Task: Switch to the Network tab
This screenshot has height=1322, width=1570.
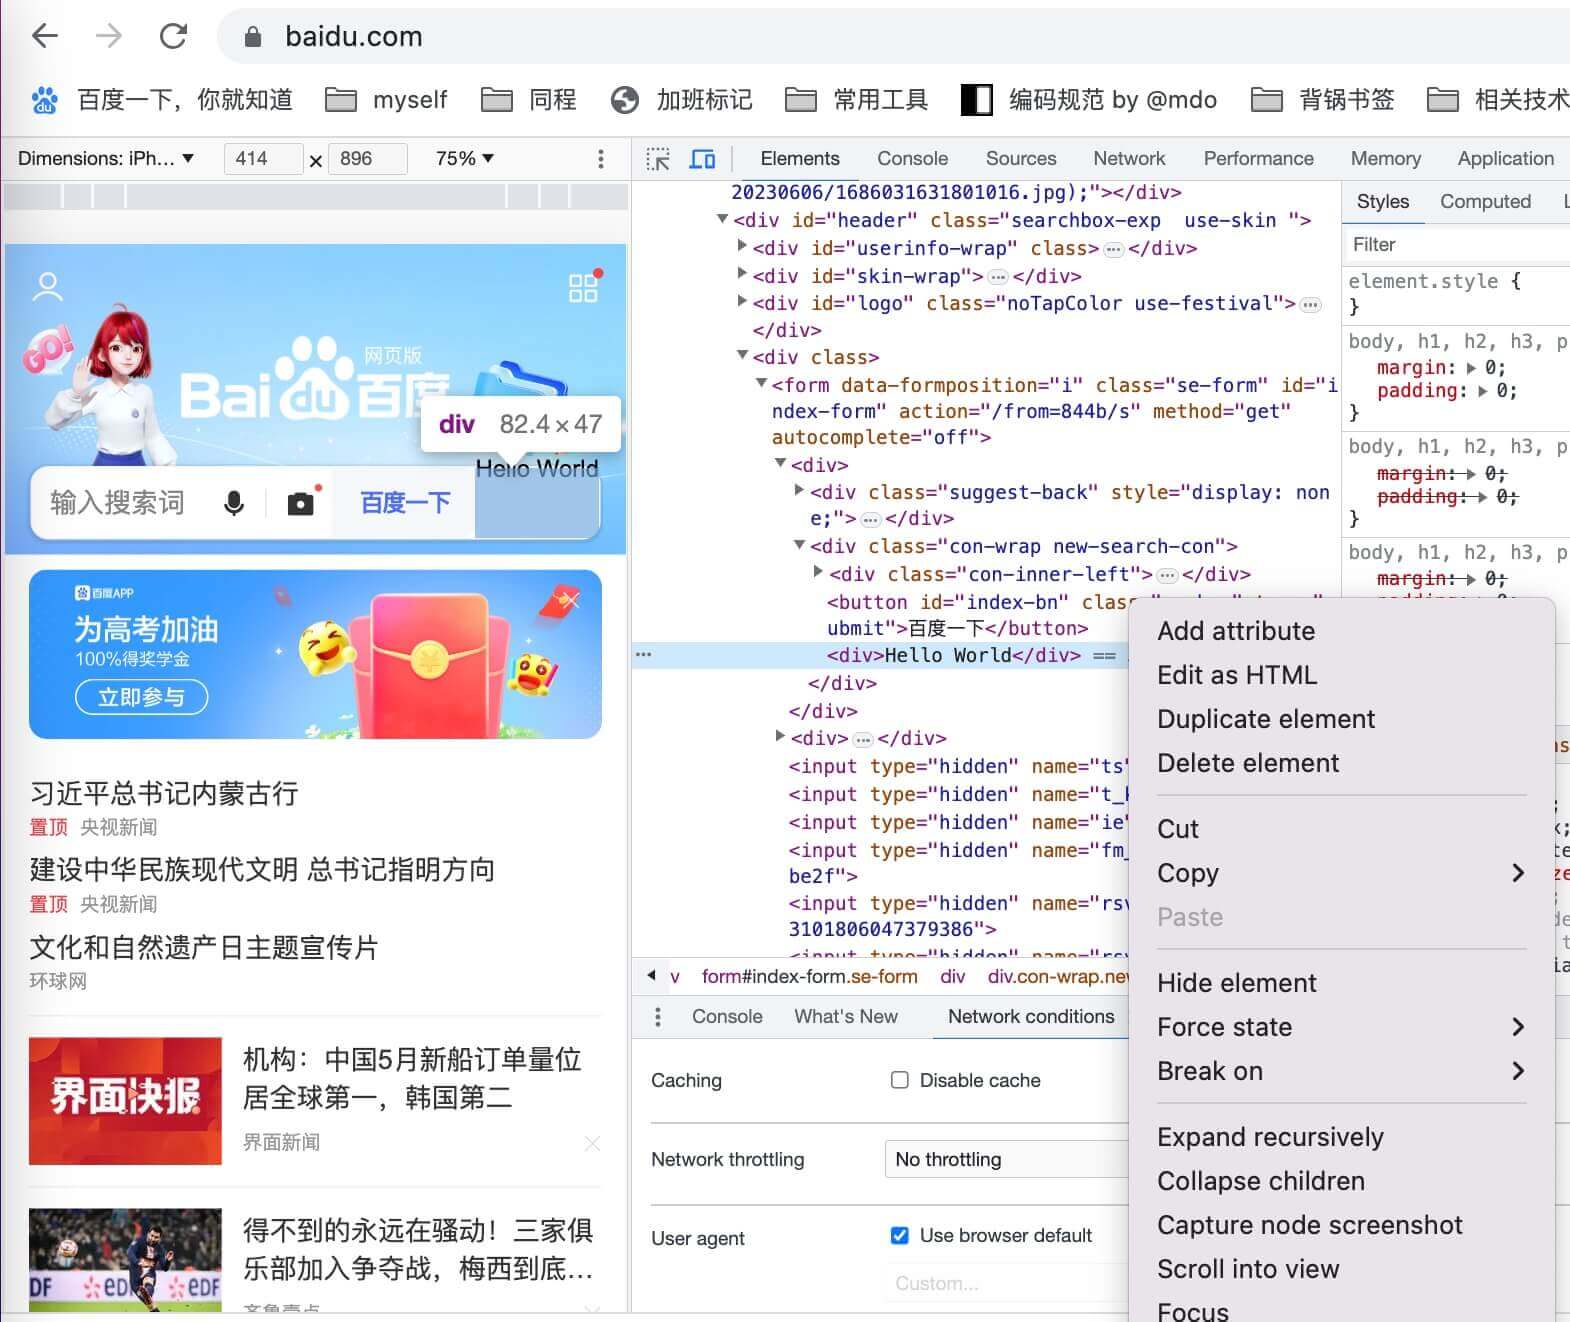Action: [x=1129, y=159]
